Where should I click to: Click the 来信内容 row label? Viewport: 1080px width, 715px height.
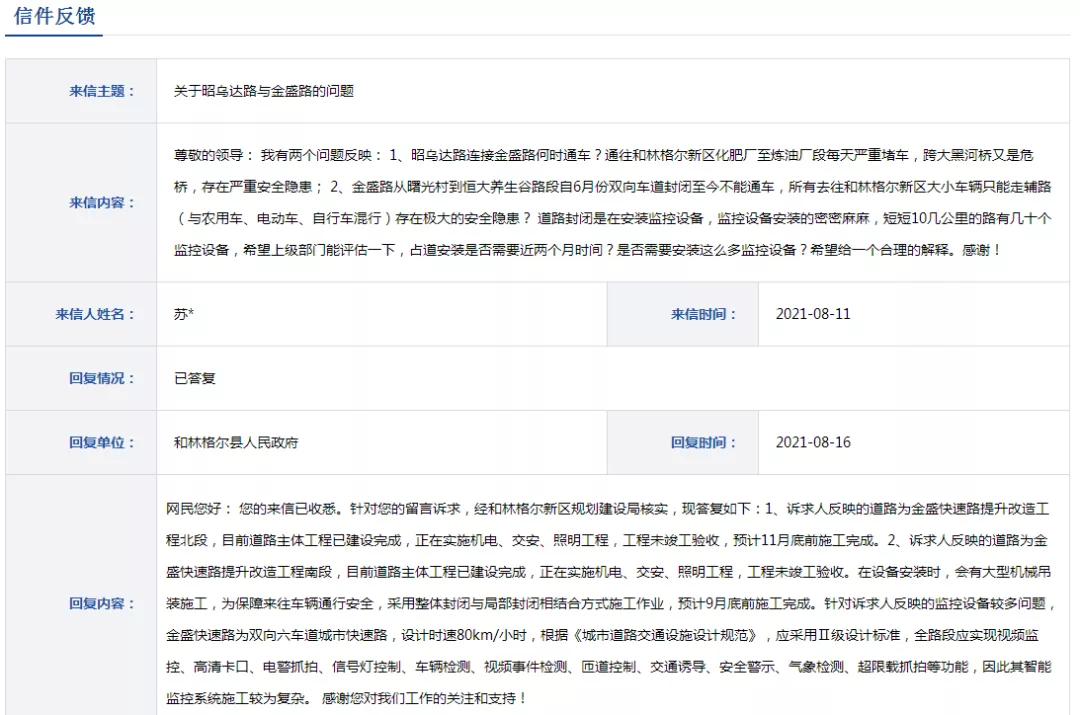click(102, 202)
